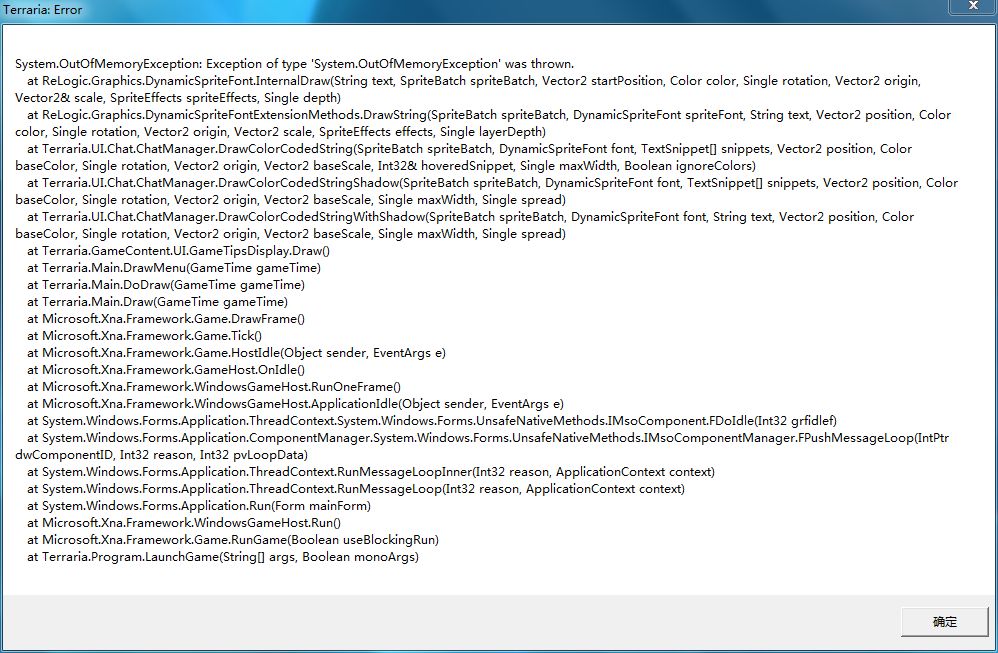The image size is (998, 653).
Task: Click the RunMessageLoopInner line
Action: [370, 472]
